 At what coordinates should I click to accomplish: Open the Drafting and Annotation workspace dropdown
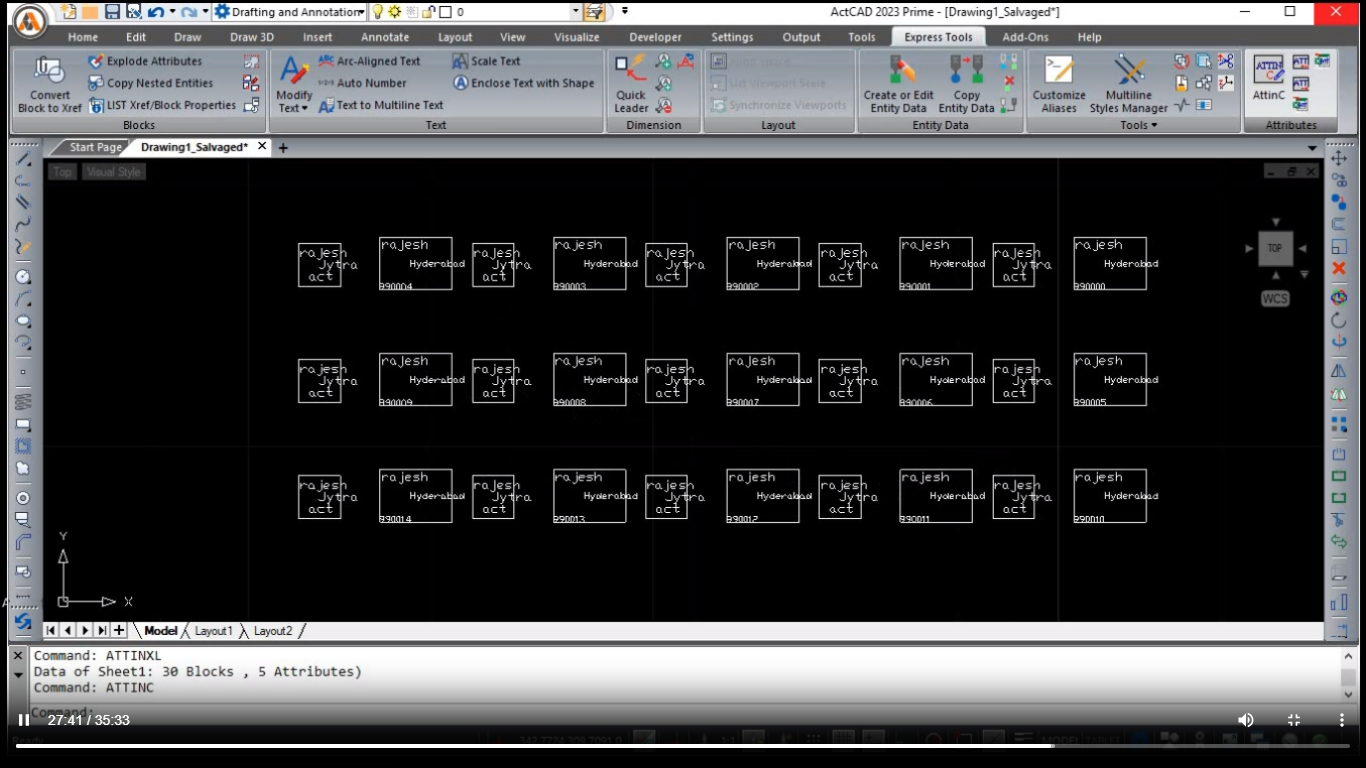click(361, 12)
